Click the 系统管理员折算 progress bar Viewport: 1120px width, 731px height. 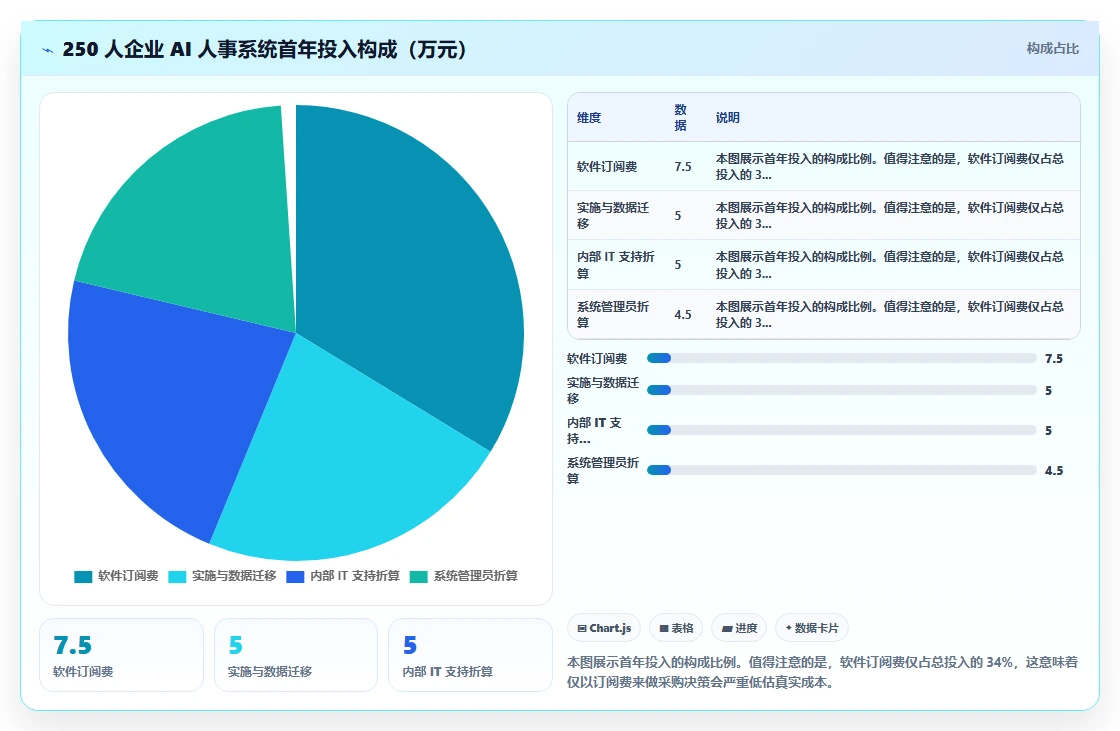pyautogui.click(x=841, y=470)
